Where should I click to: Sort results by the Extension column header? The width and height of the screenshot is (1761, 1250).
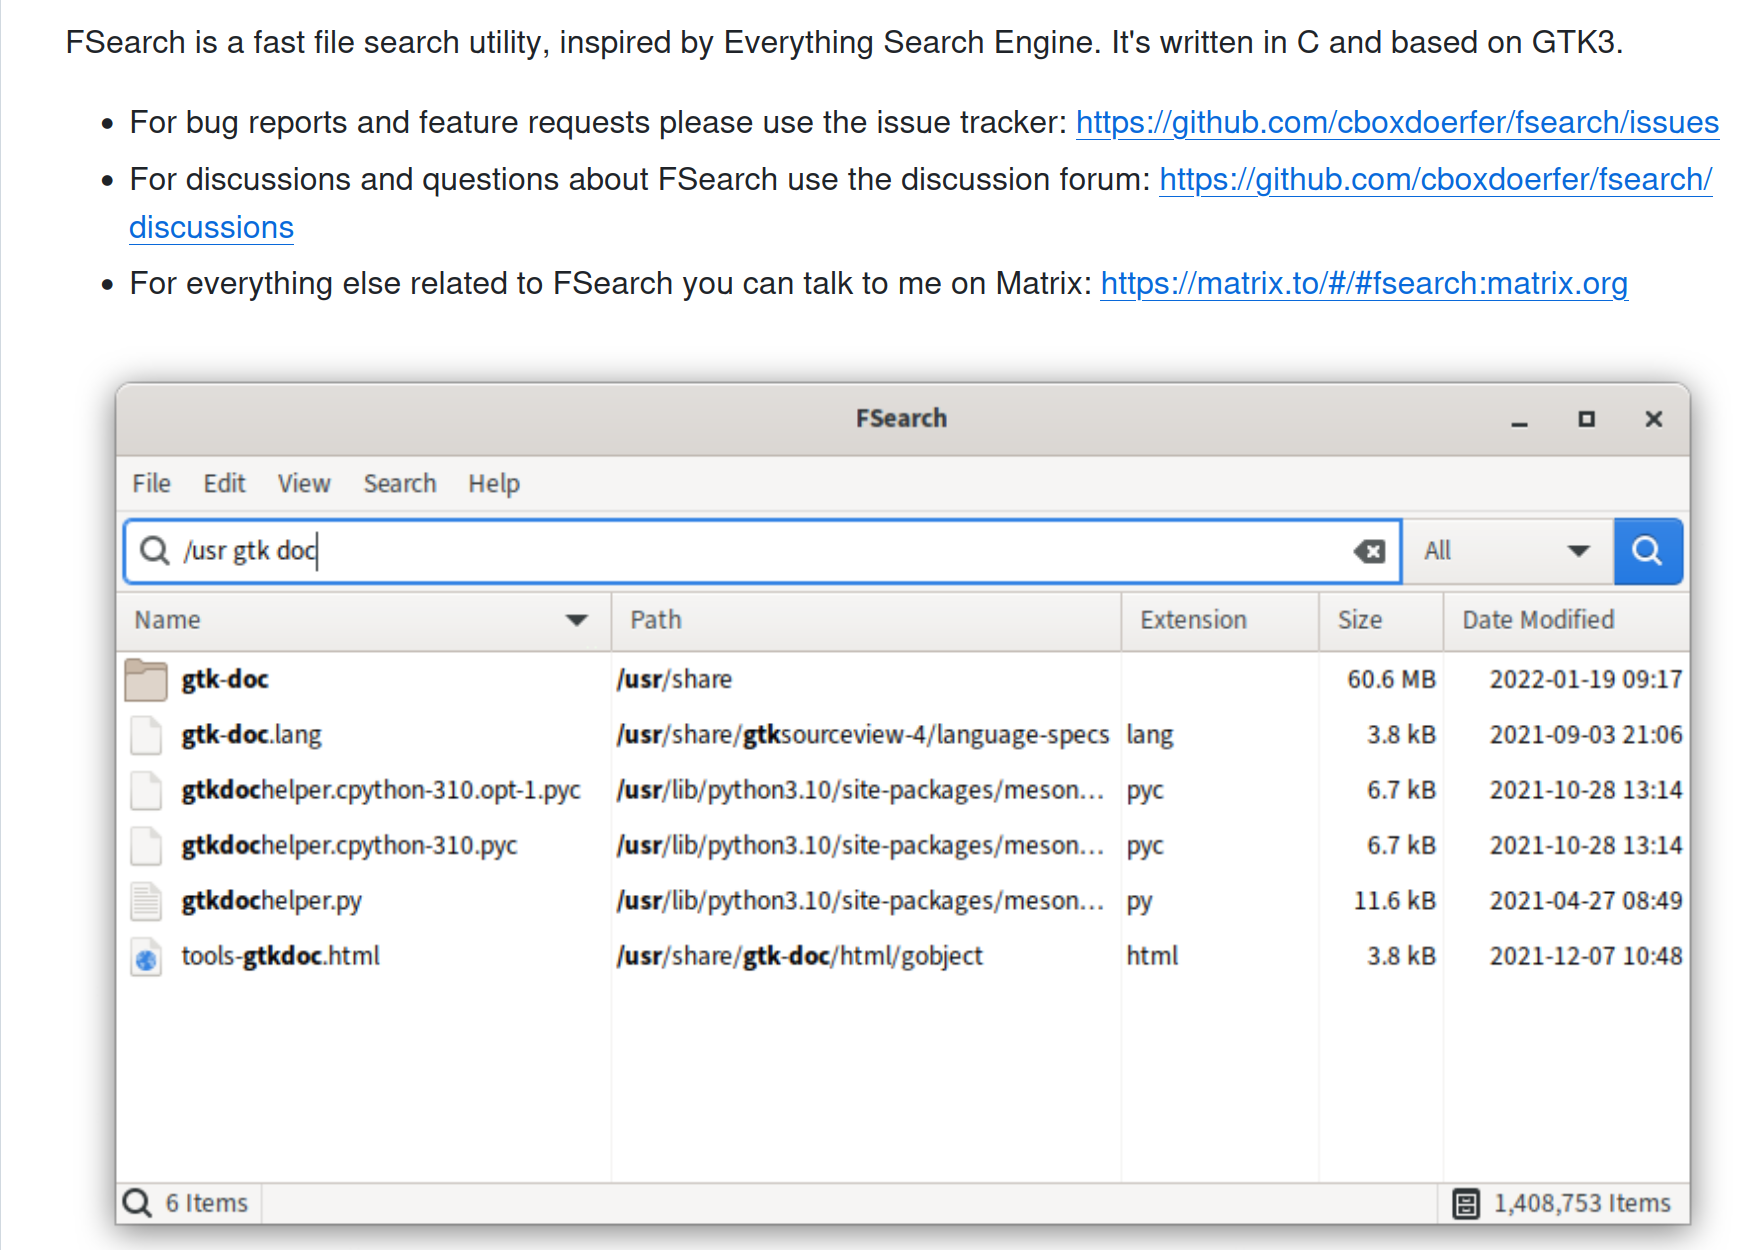1220,620
